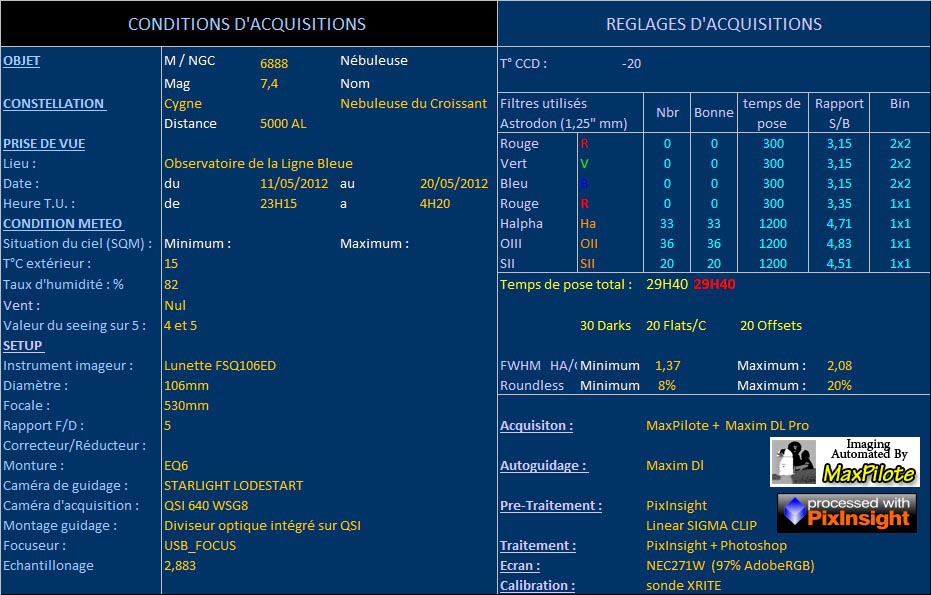Screen dimensions: 931x595
Task: Click the underlined OBJET heading
Action: 22,61
